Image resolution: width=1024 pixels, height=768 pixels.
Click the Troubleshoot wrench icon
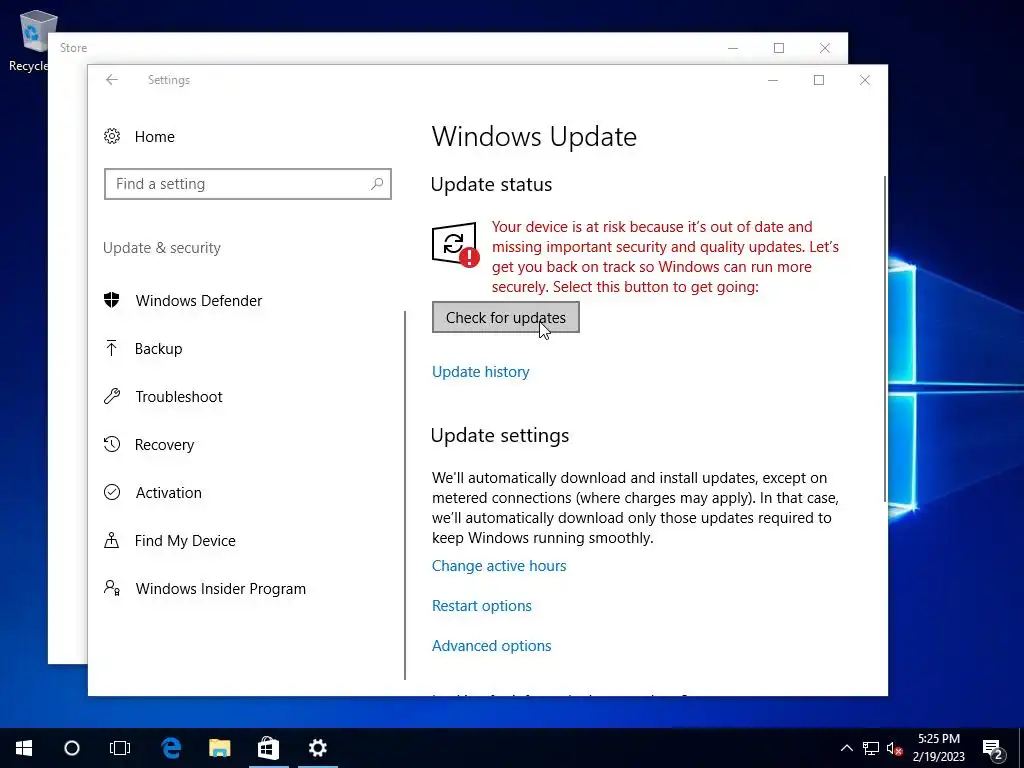coord(112,396)
